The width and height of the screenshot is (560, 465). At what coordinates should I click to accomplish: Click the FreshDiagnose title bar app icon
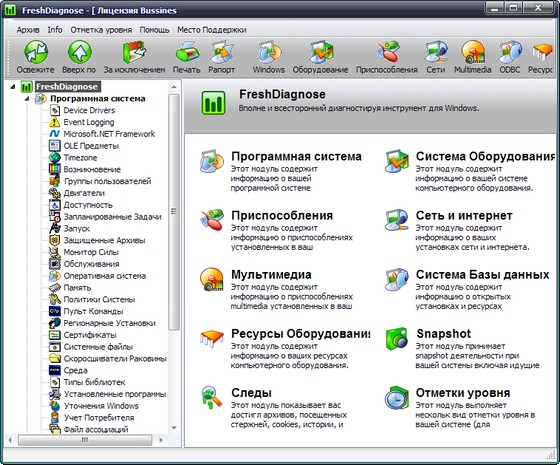pos(10,10)
